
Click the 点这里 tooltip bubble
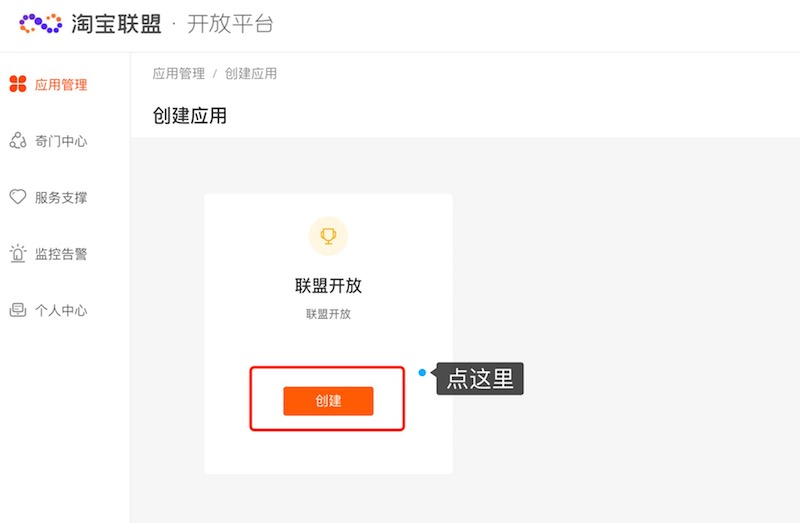tap(481, 379)
